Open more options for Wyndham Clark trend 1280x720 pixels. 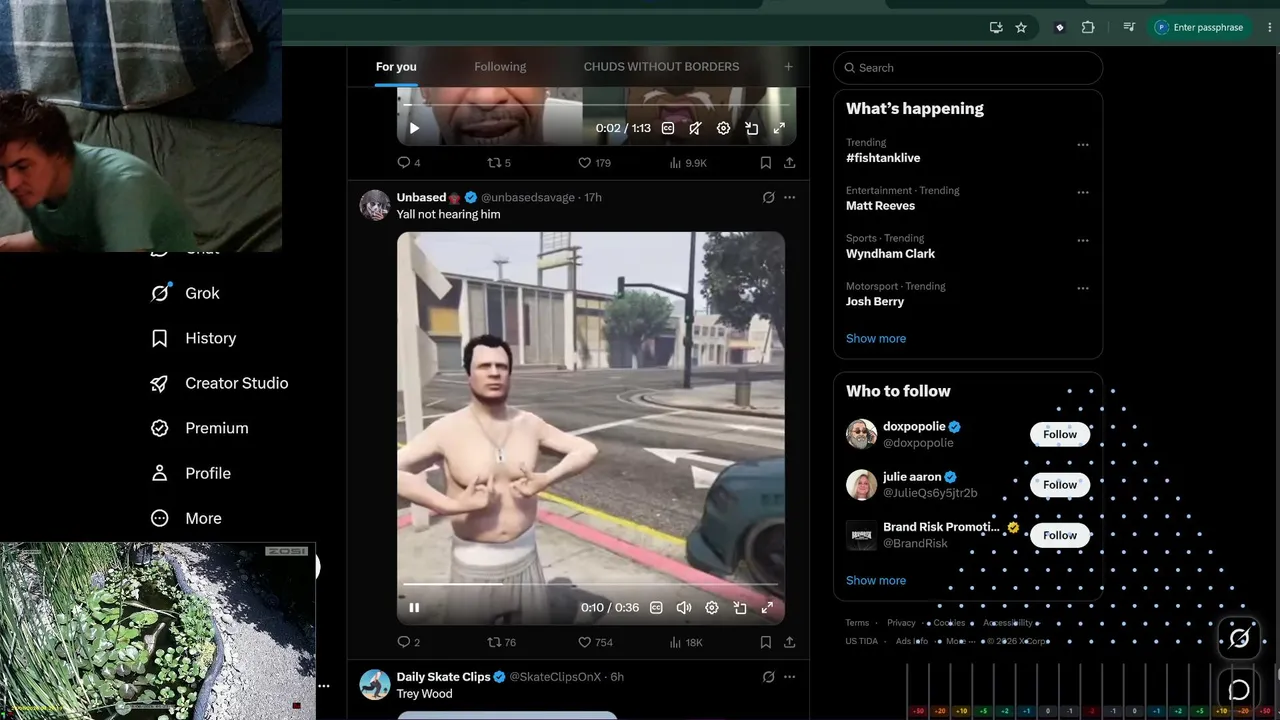pos(1082,240)
